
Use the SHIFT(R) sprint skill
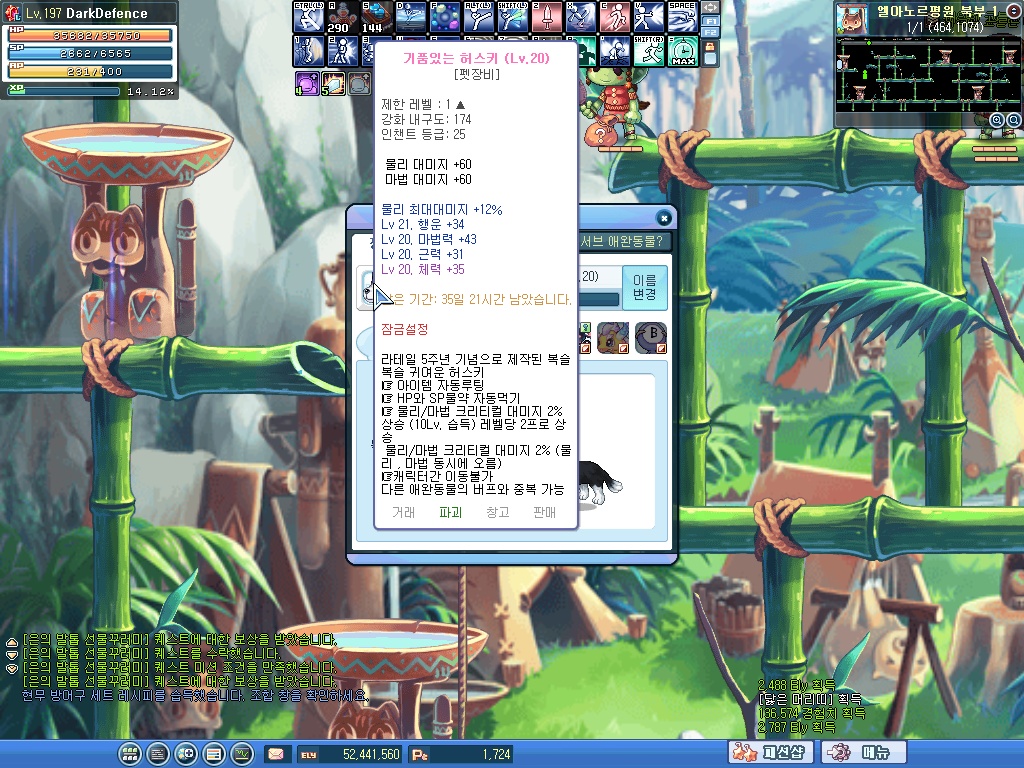(648, 51)
